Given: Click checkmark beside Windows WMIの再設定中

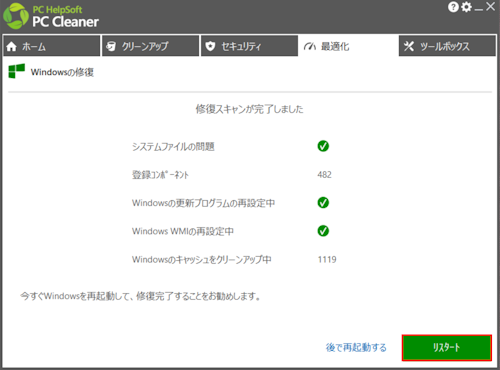Looking at the screenshot, I should coord(323,231).
